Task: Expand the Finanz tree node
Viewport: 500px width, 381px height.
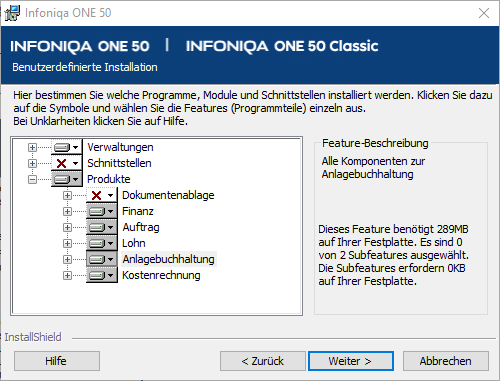Action: pyautogui.click(x=67, y=211)
